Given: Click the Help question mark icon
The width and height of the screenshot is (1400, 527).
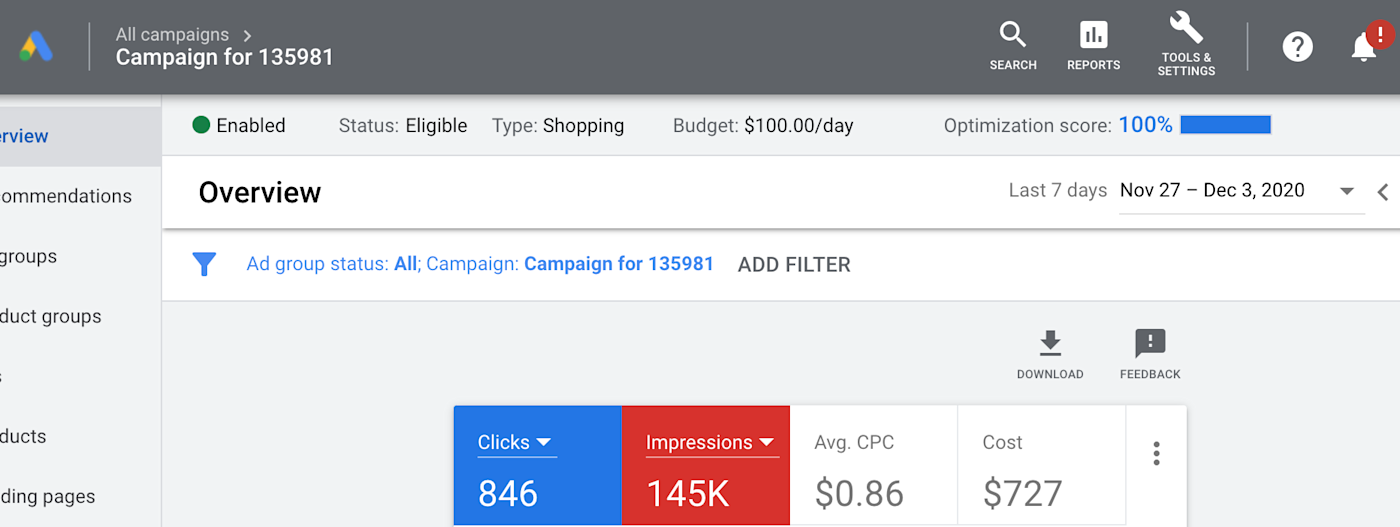Looking at the screenshot, I should pyautogui.click(x=1297, y=46).
